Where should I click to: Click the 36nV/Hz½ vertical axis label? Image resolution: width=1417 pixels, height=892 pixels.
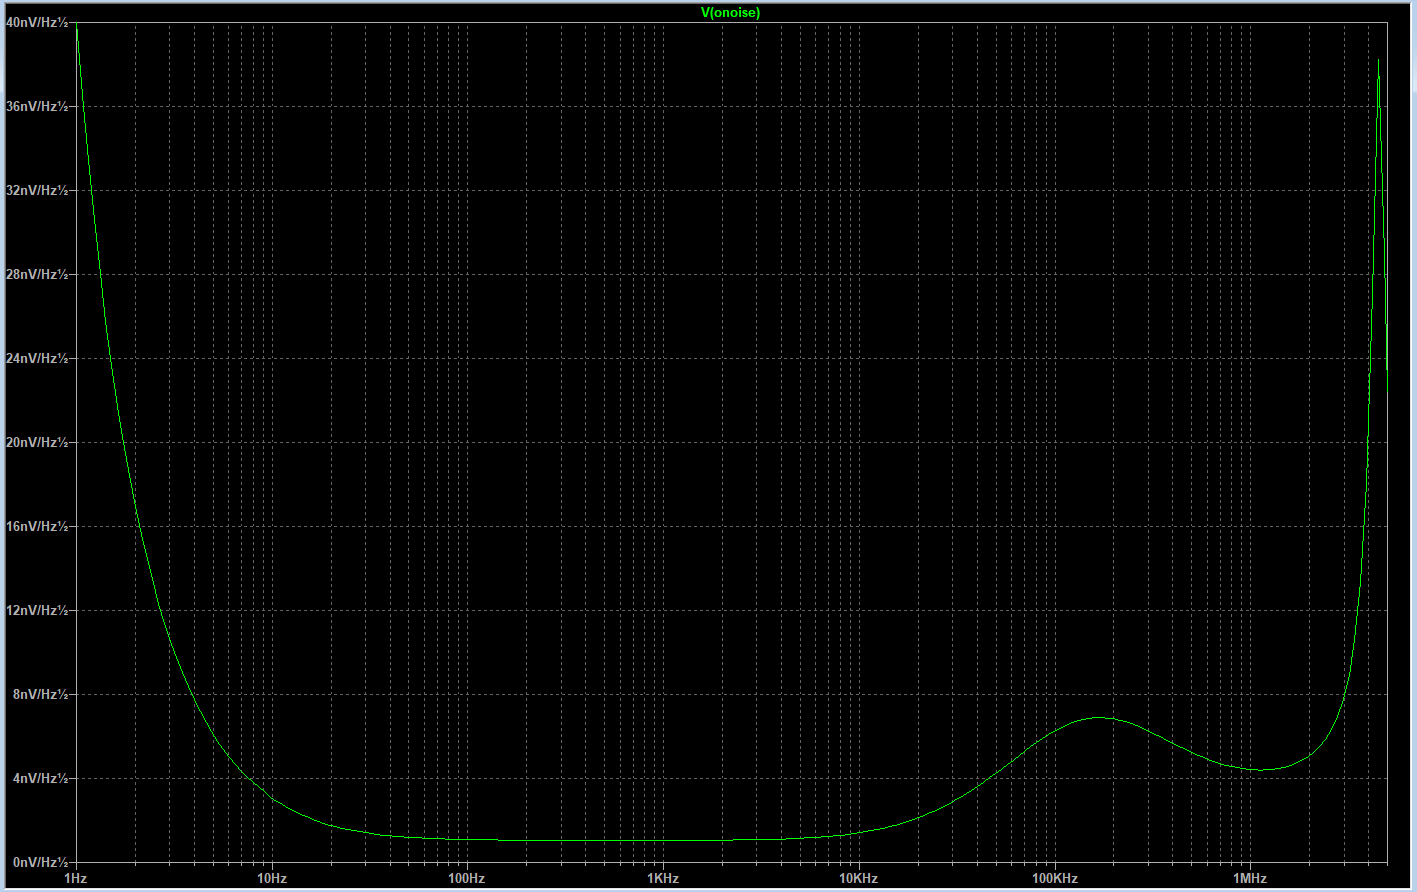pyautogui.click(x=37, y=106)
